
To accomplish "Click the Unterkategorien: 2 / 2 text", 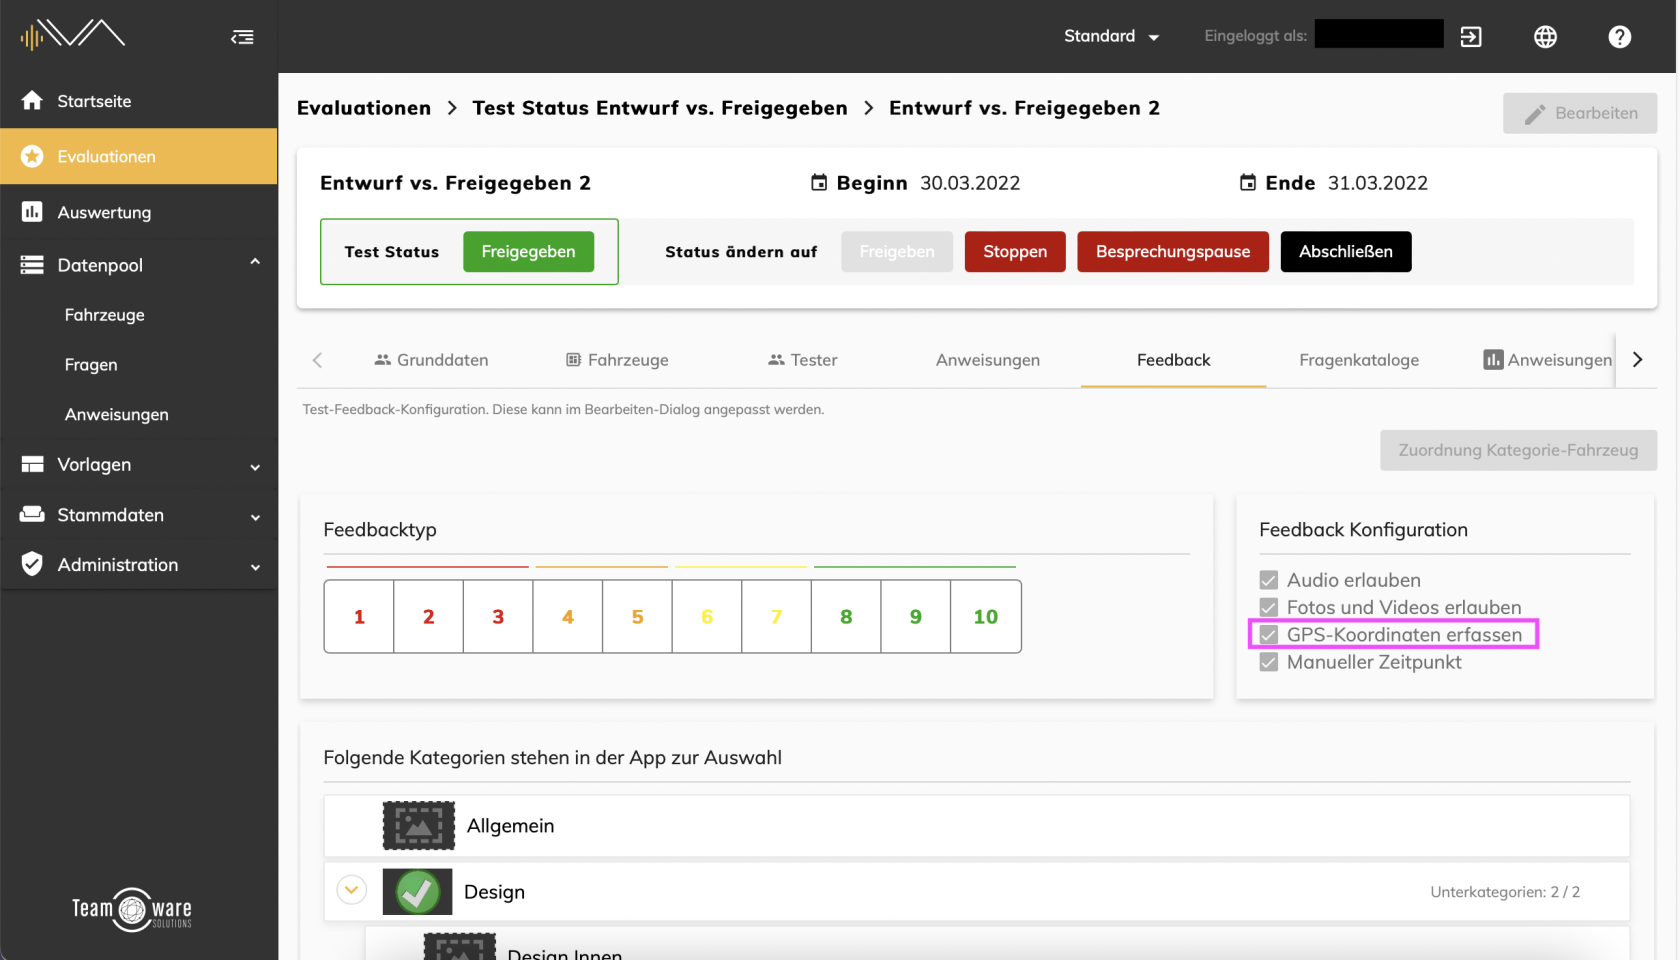I will click(x=1505, y=892).
